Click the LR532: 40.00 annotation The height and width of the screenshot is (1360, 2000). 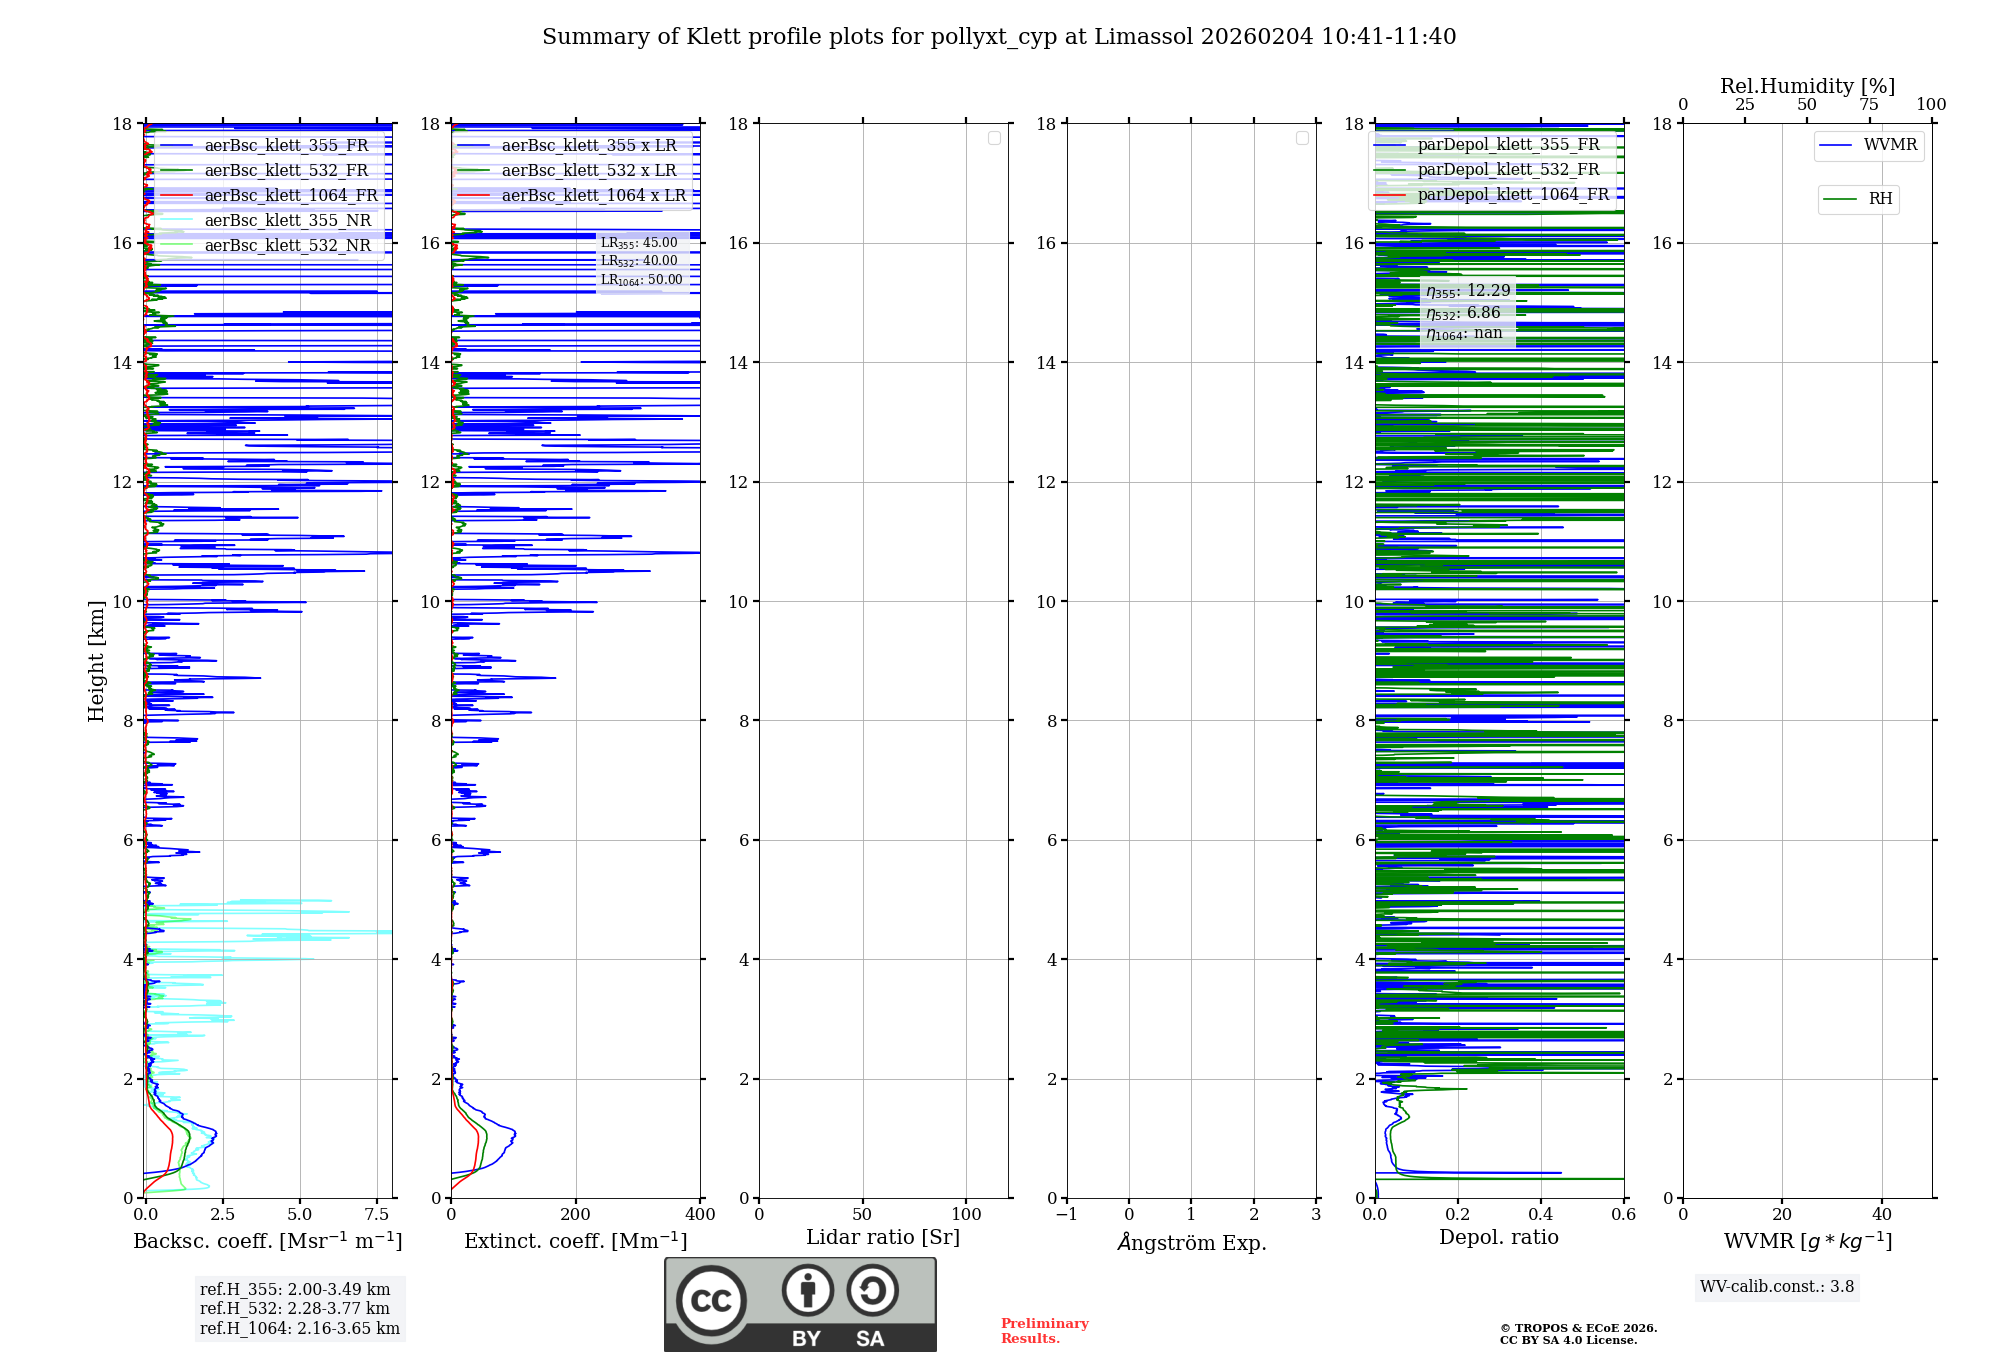639,261
